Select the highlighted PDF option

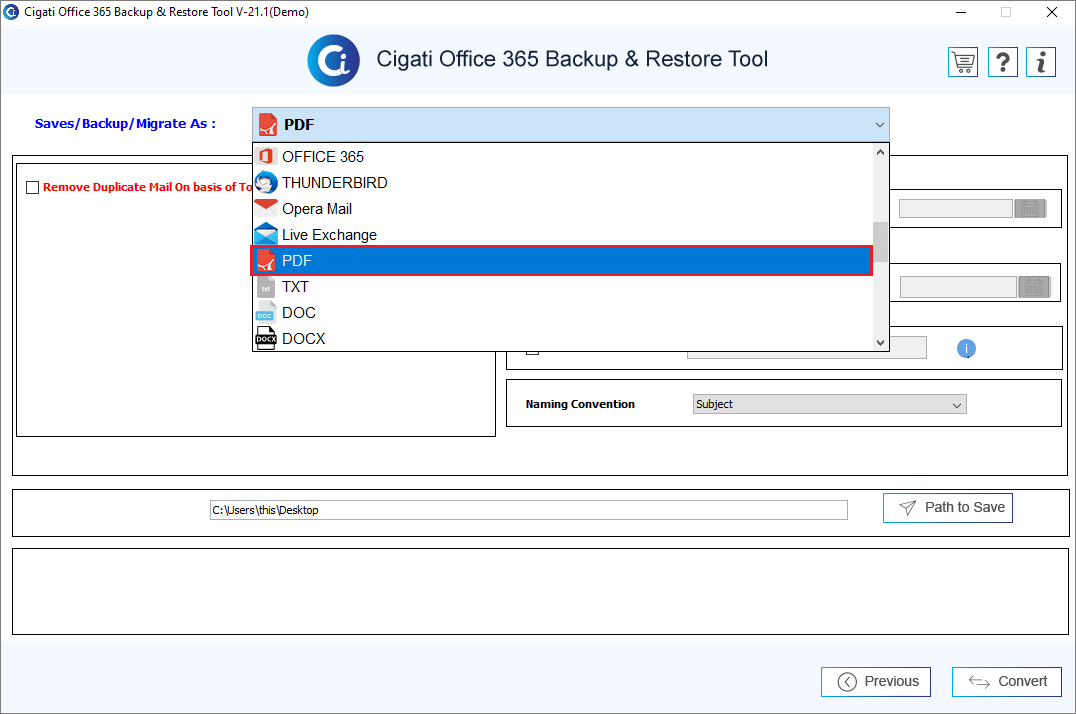562,261
